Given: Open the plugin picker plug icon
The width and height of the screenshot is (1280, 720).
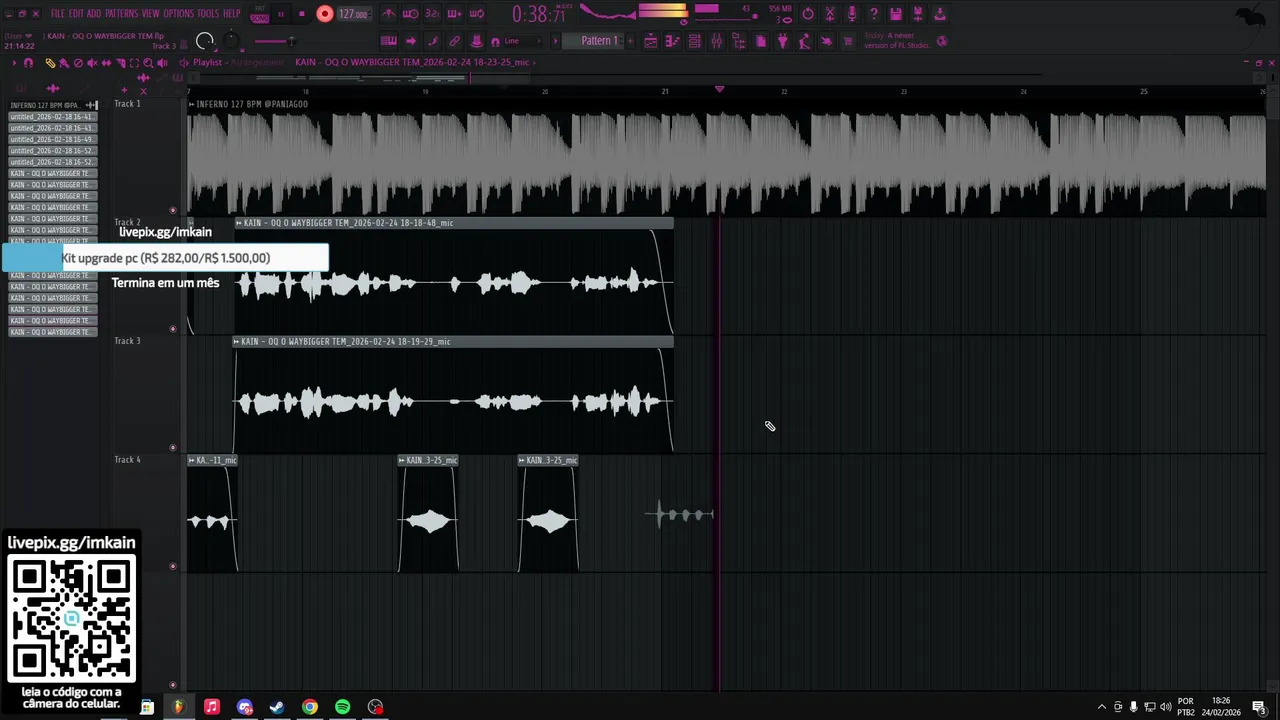Looking at the screenshot, I should pos(783,41).
